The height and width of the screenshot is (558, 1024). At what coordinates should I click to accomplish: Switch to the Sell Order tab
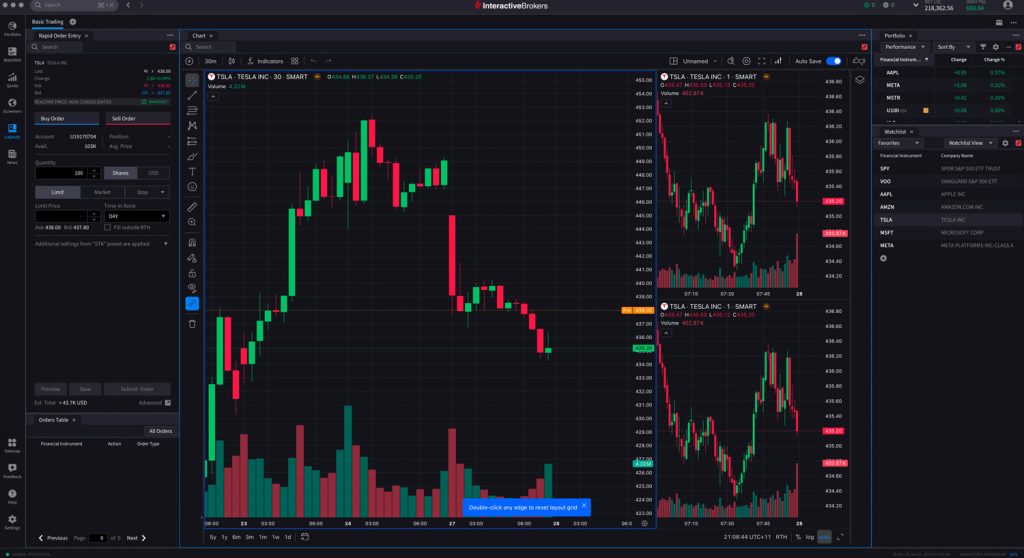click(x=137, y=118)
